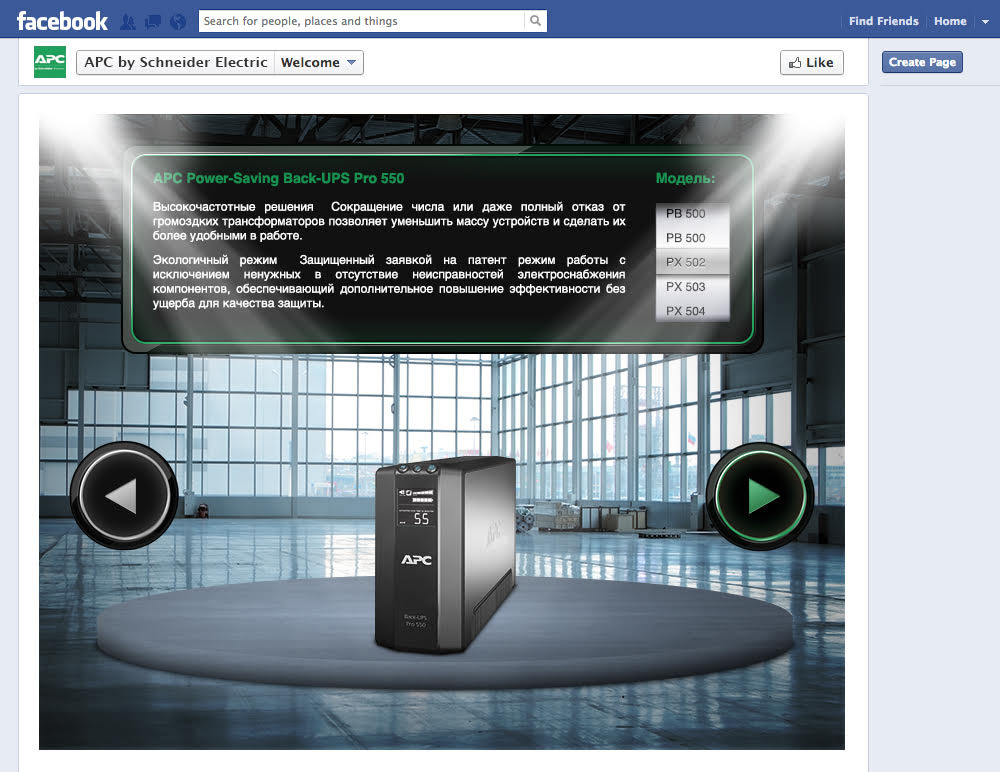This screenshot has height=772, width=1000.
Task: Click Find Friends link
Action: point(883,21)
